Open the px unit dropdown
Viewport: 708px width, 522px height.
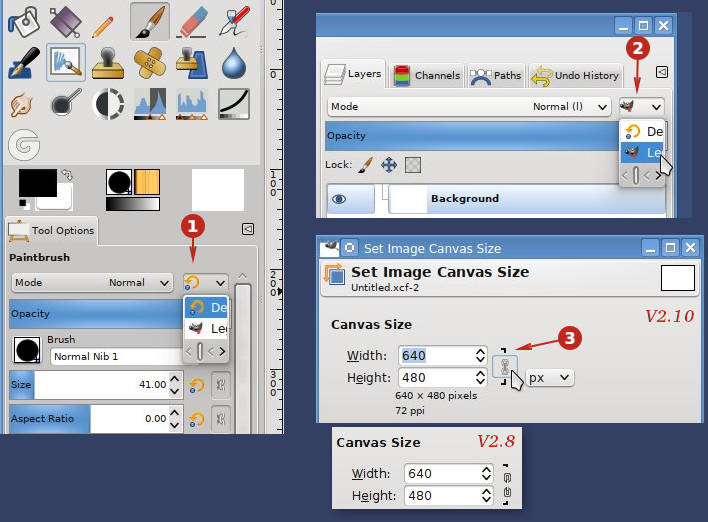pos(550,378)
